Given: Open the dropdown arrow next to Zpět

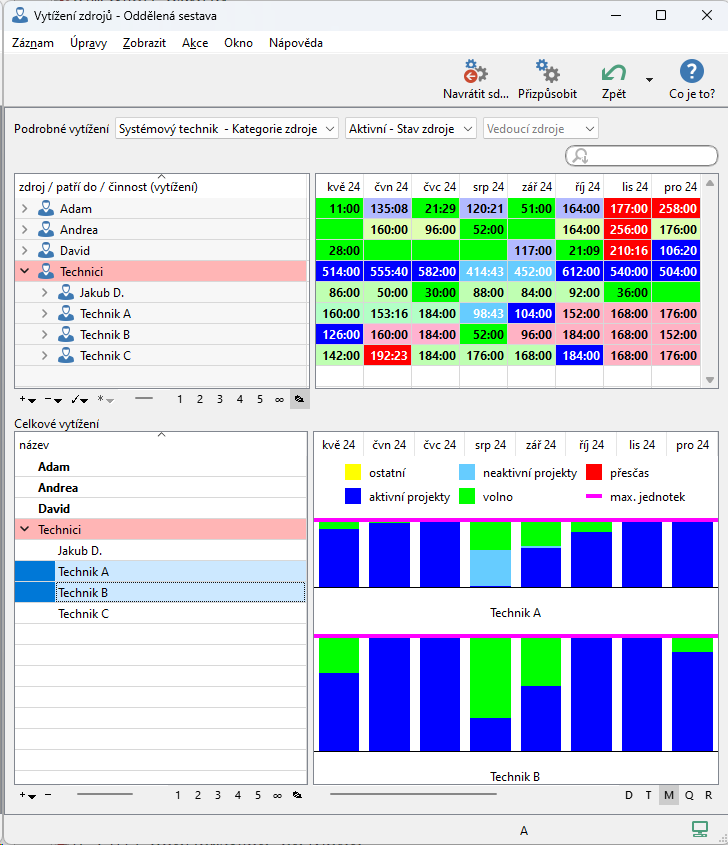Looking at the screenshot, I should [x=650, y=80].
